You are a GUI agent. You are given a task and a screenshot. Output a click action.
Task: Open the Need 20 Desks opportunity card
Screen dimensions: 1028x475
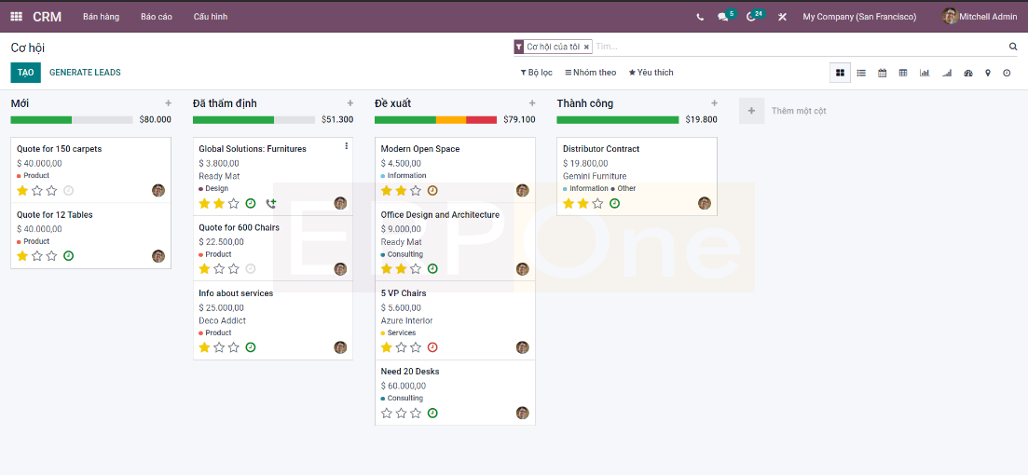455,392
